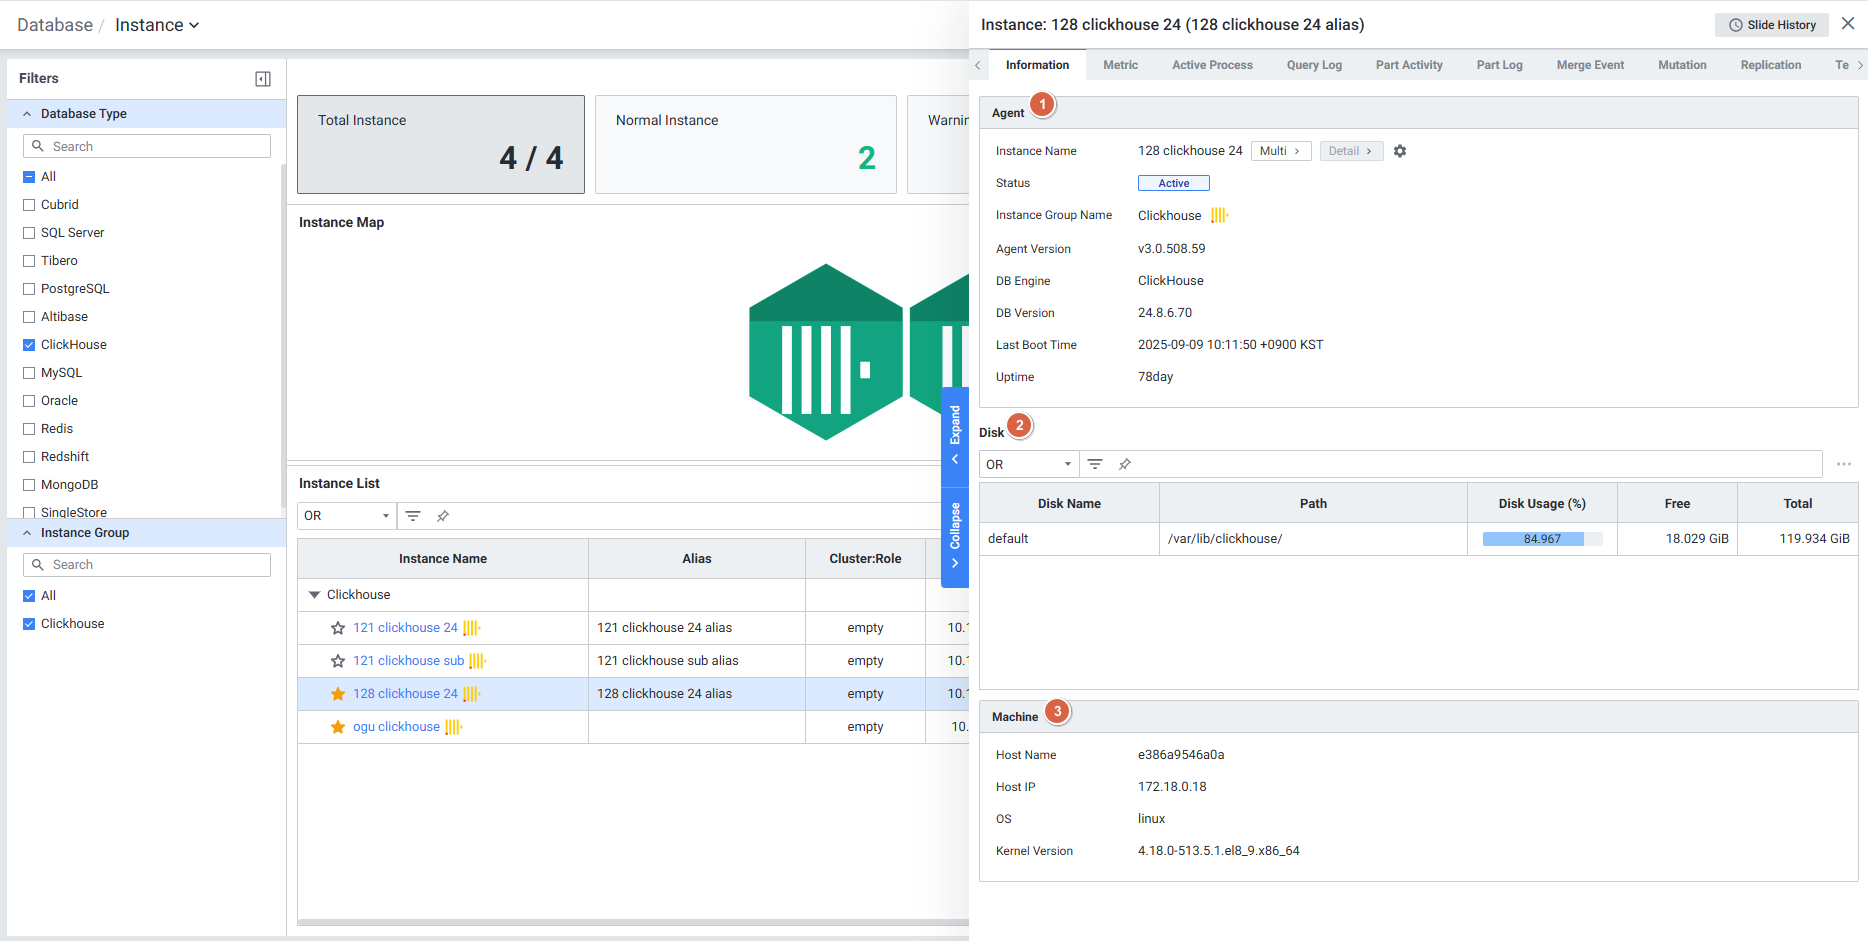Collapse the Filters panel with sidebar icon

(263, 79)
